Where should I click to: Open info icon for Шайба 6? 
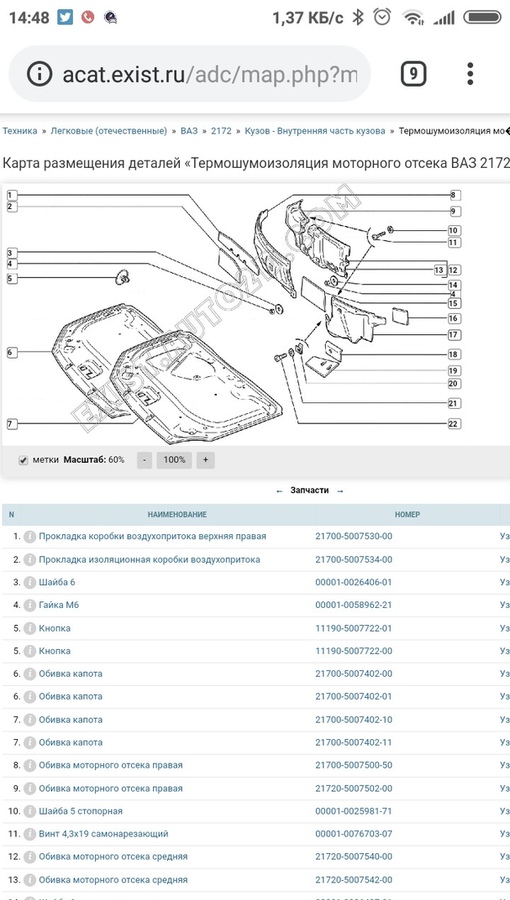tap(30, 583)
